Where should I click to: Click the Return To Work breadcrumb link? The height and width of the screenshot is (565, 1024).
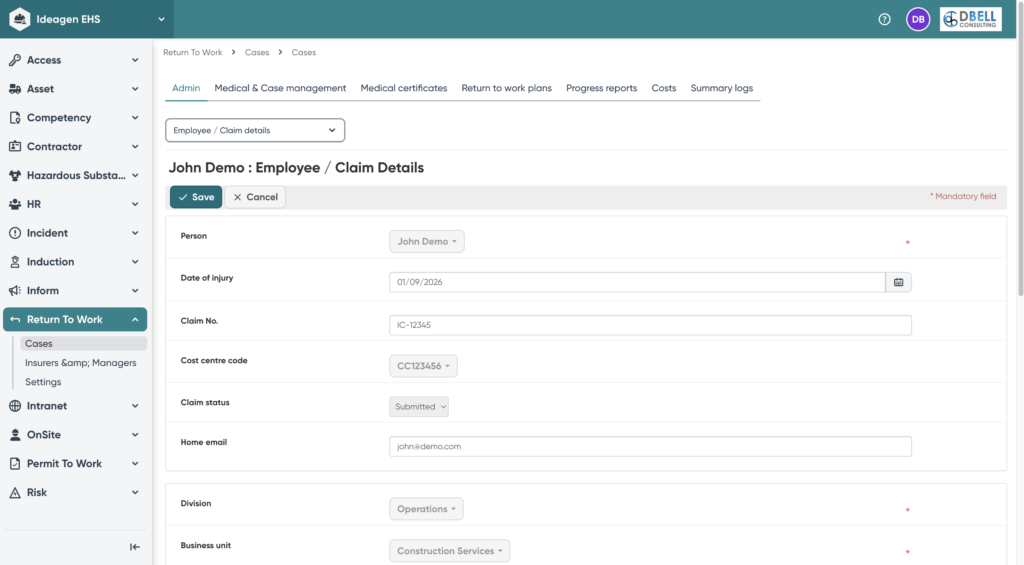click(193, 52)
